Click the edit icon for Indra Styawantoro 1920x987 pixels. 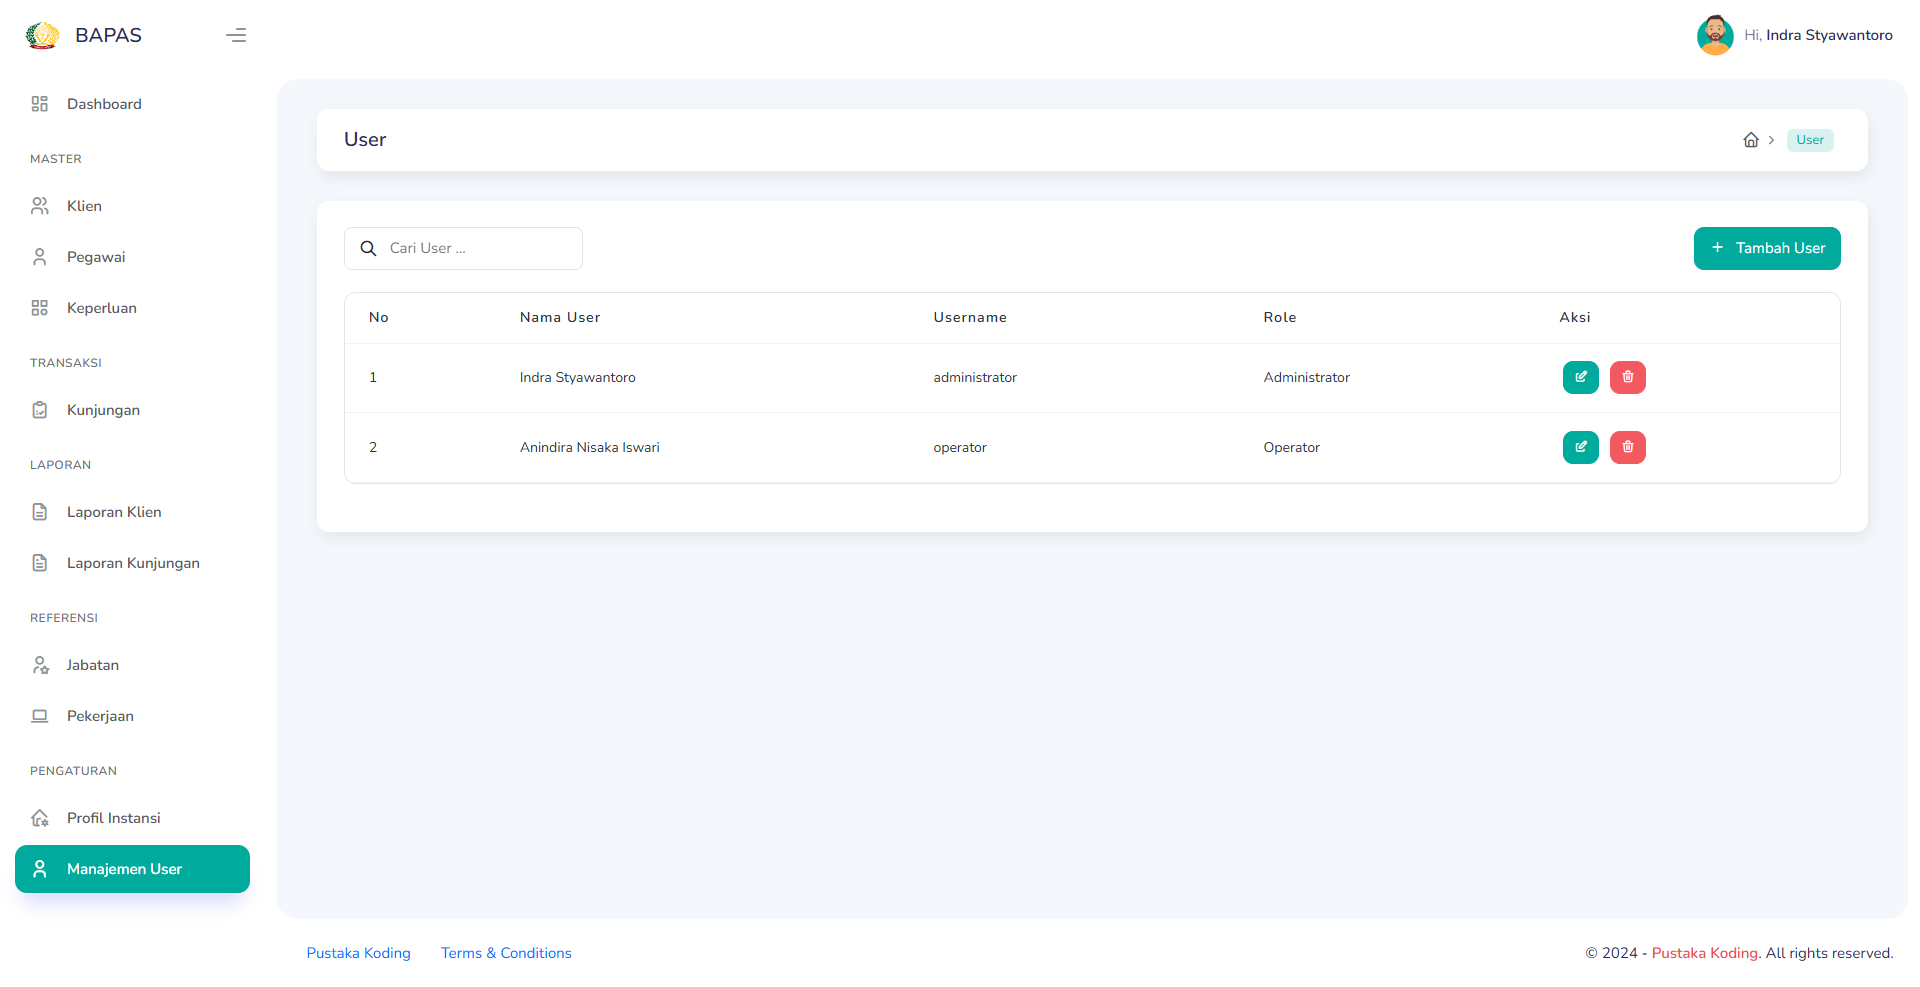click(1580, 377)
